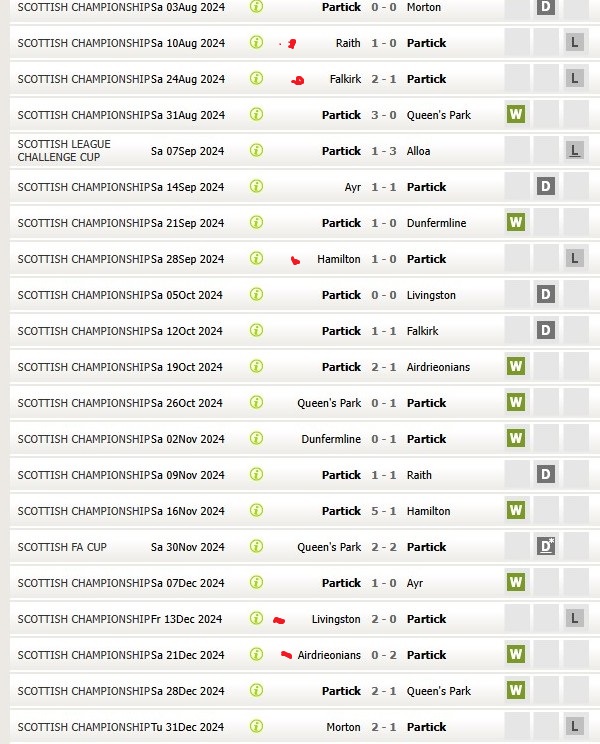
Task: Open info icon for Scottish FA Cup match
Action: tap(256, 547)
